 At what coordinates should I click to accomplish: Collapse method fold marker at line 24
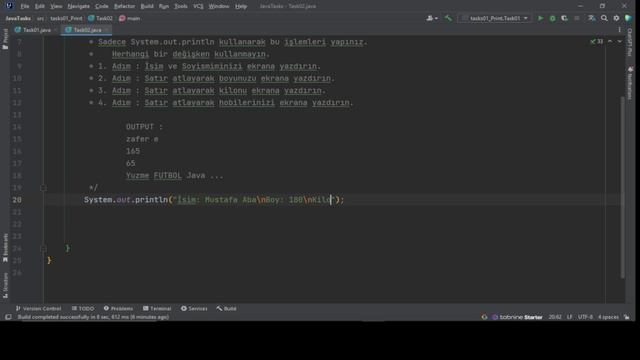click(x=43, y=248)
